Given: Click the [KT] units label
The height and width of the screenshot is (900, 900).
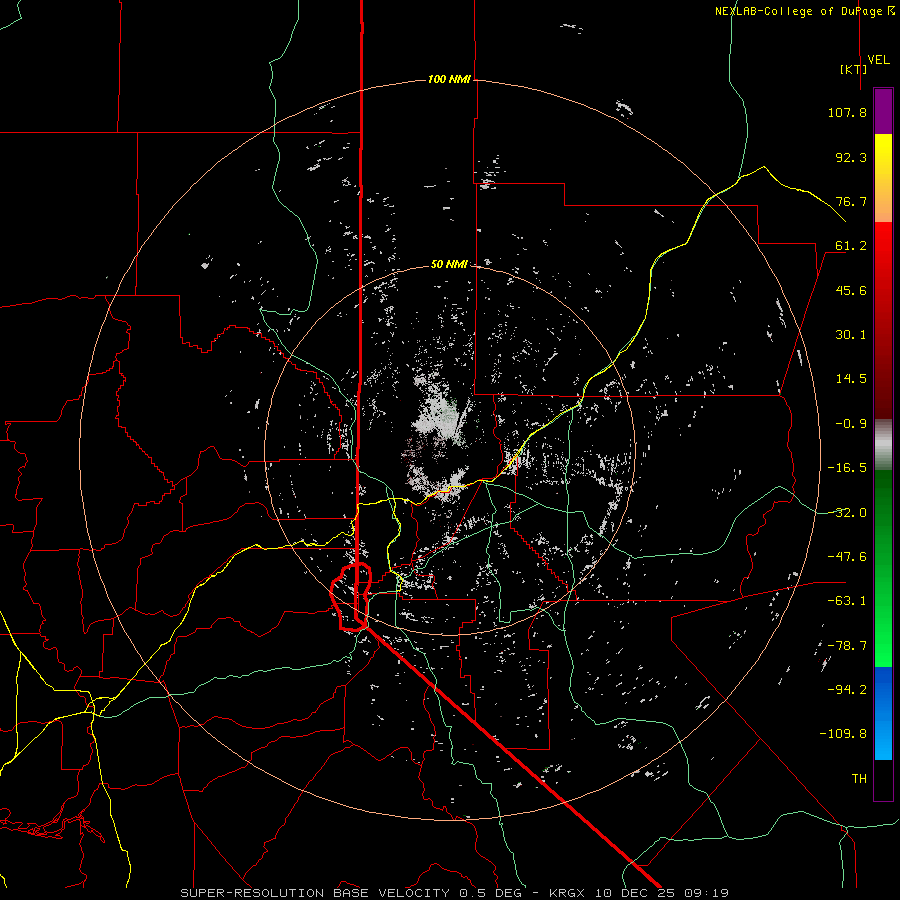Looking at the screenshot, I should [x=854, y=69].
